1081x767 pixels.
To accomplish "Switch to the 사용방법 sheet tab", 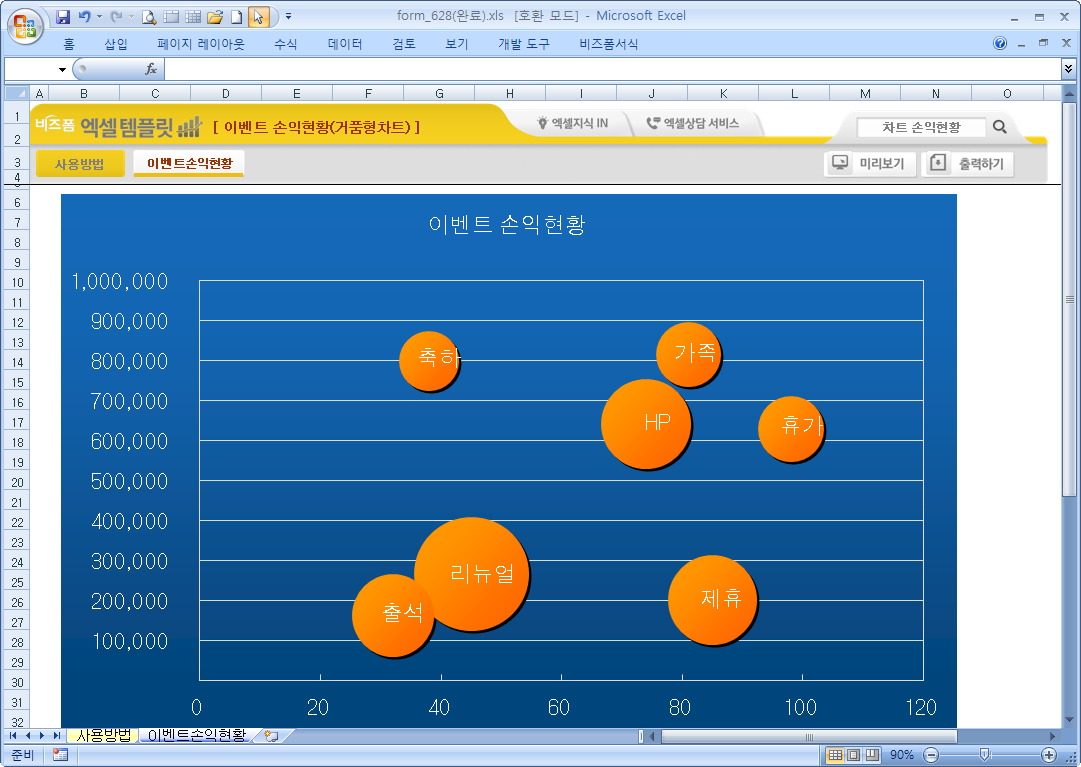I will pyautogui.click(x=104, y=736).
